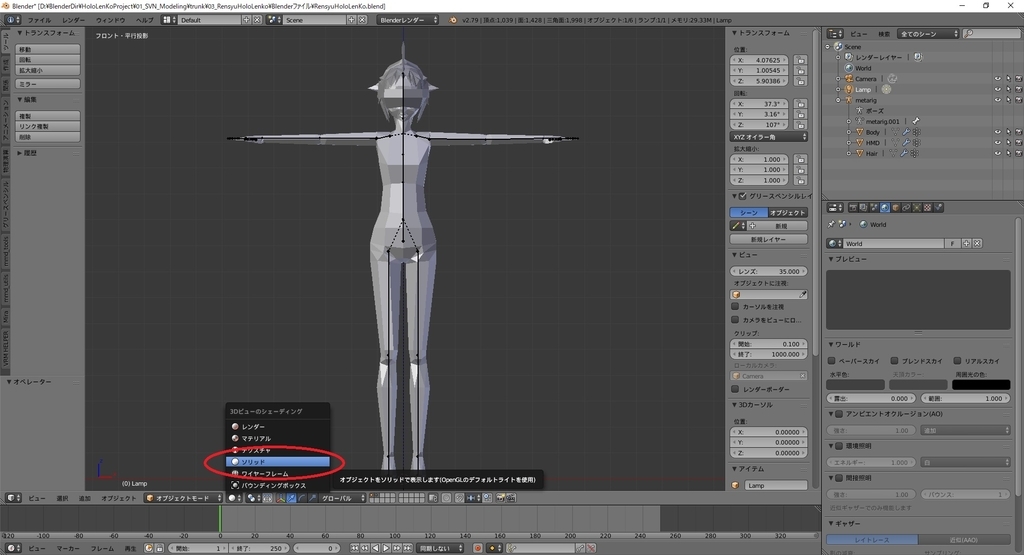Screen dimensions: 1024x555
Task: Hide the Camera using its eye icon
Action: click(x=997, y=78)
